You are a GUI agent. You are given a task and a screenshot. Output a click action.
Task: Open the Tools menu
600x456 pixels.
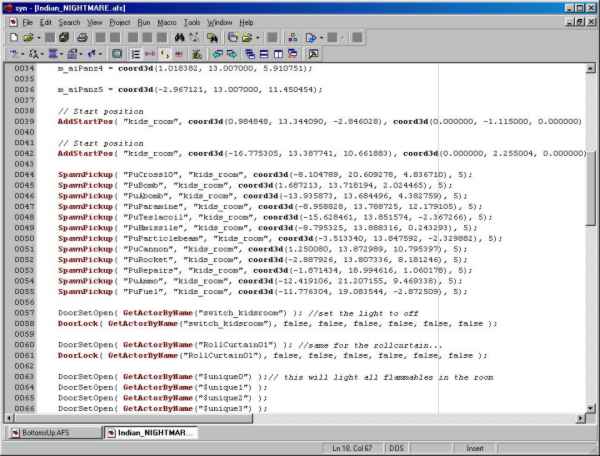pos(192,22)
